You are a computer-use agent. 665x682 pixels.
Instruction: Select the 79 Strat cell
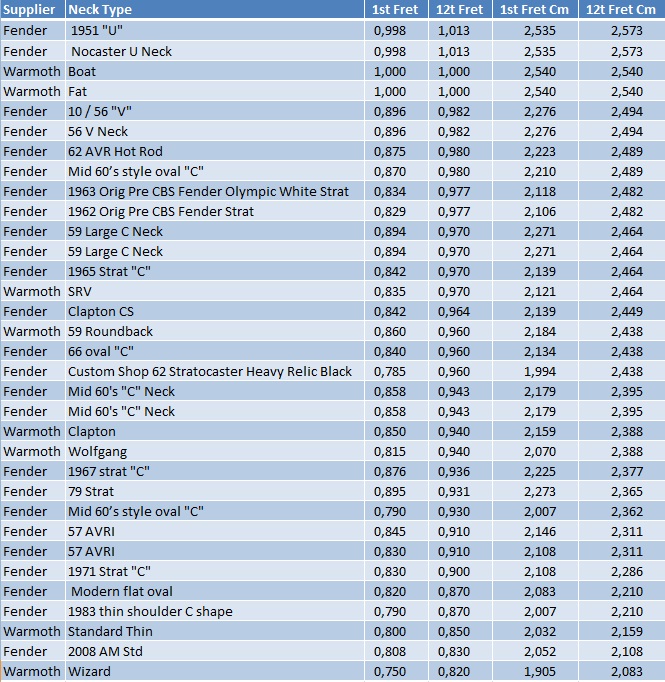215,491
